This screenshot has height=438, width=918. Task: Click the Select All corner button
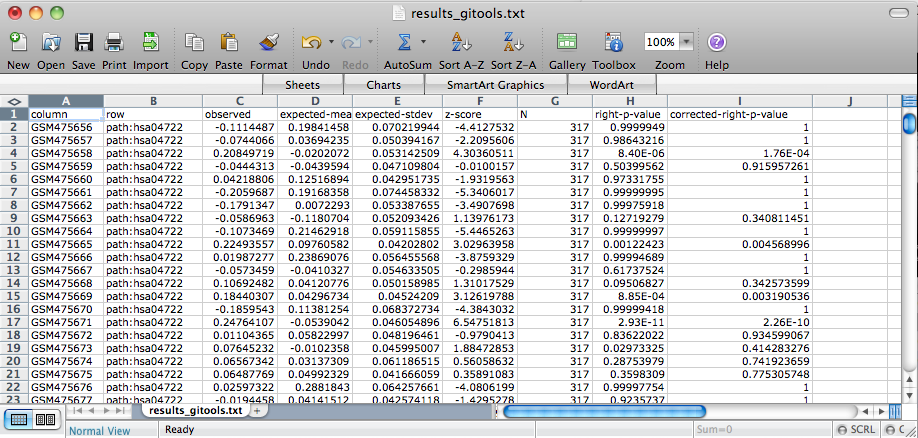point(14,101)
